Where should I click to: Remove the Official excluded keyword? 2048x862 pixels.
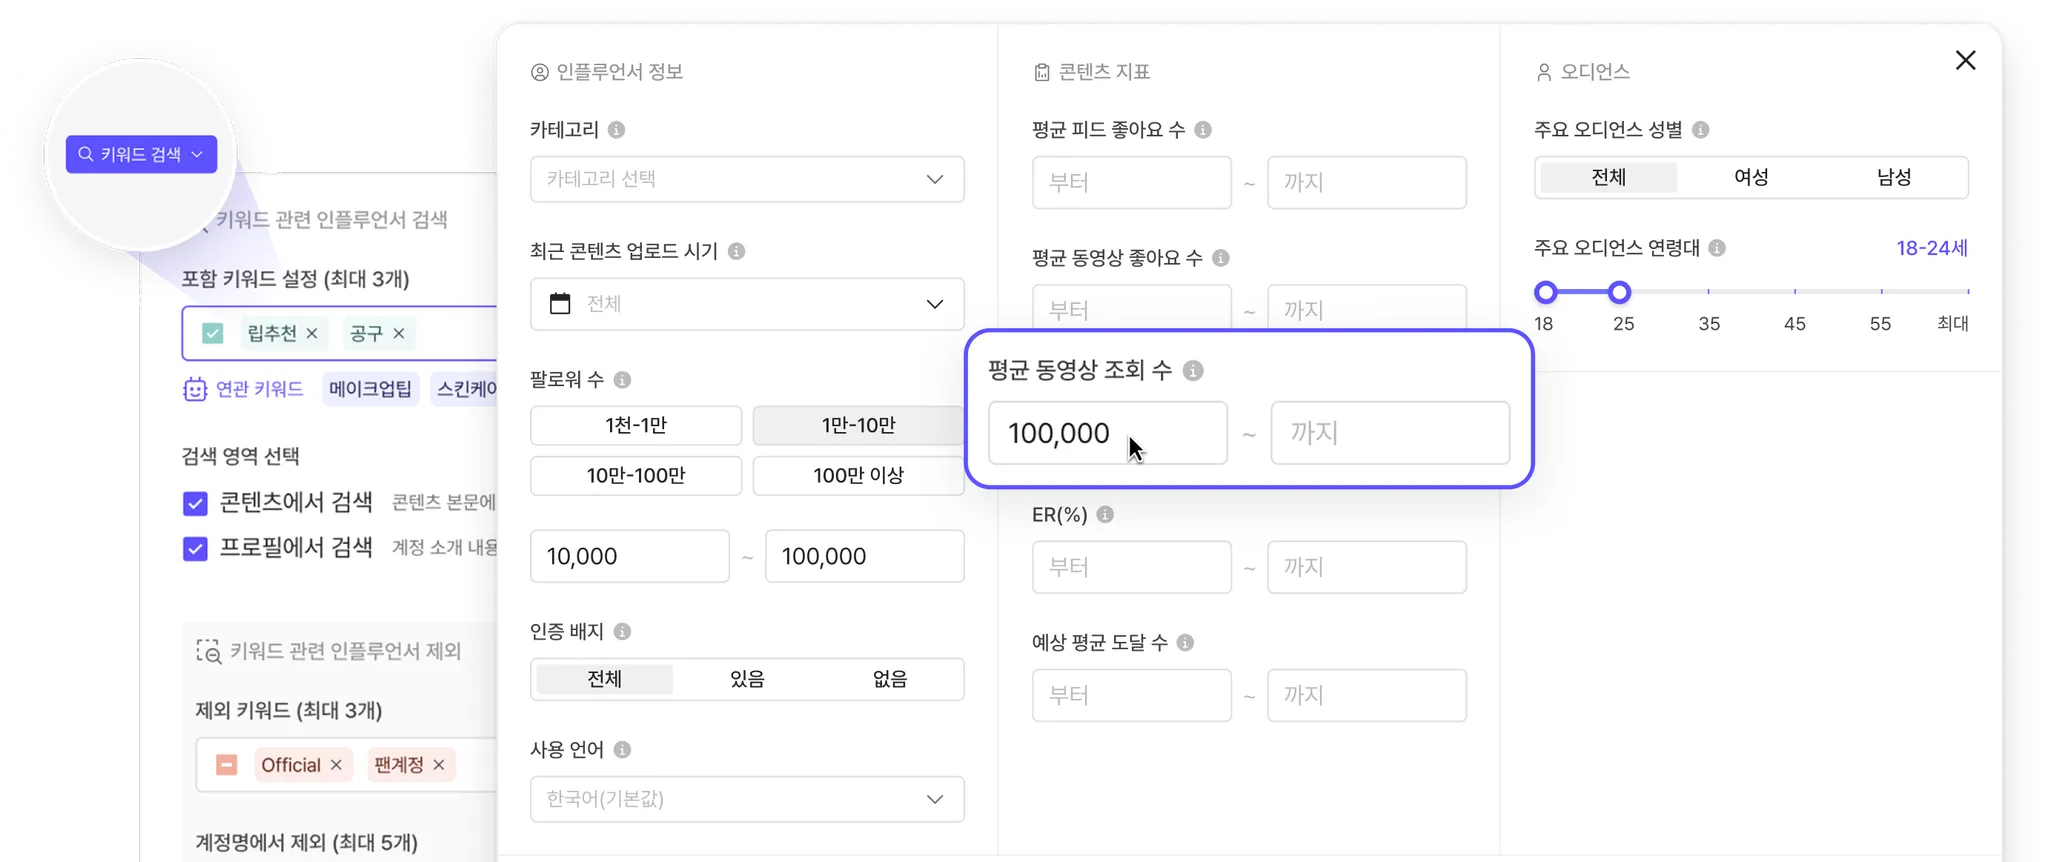click(336, 765)
